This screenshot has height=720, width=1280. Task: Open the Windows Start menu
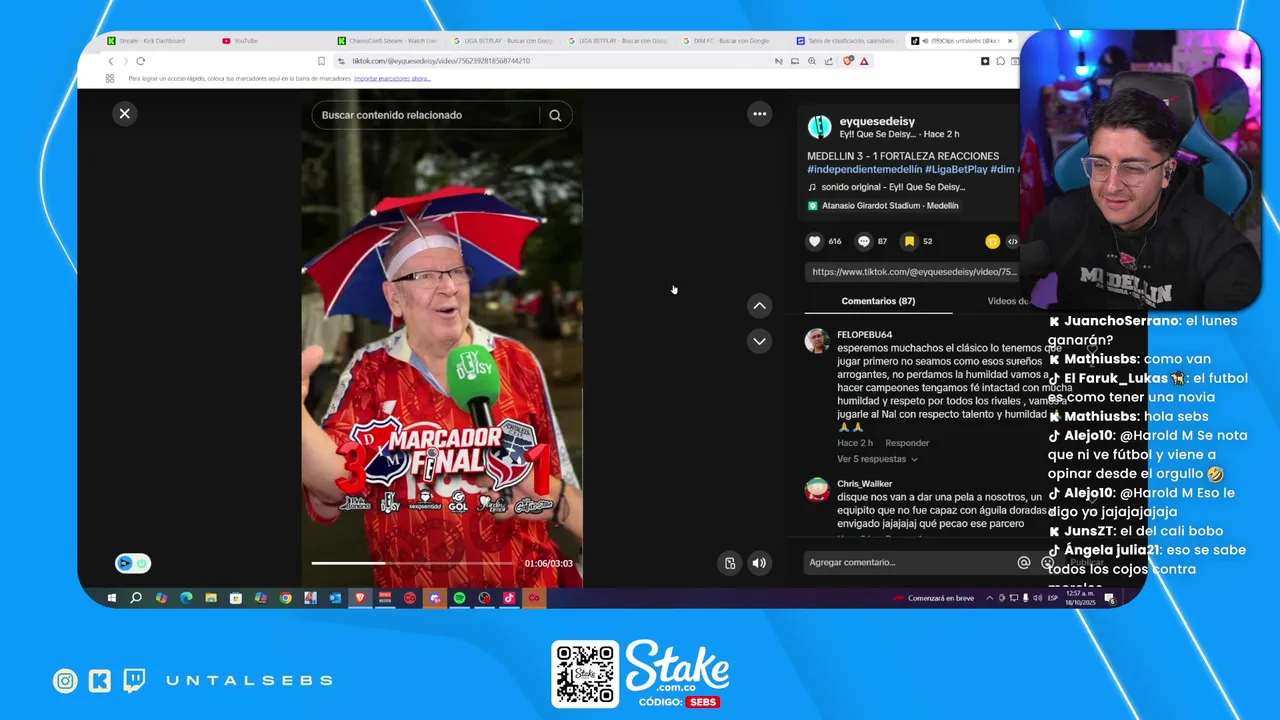111,598
